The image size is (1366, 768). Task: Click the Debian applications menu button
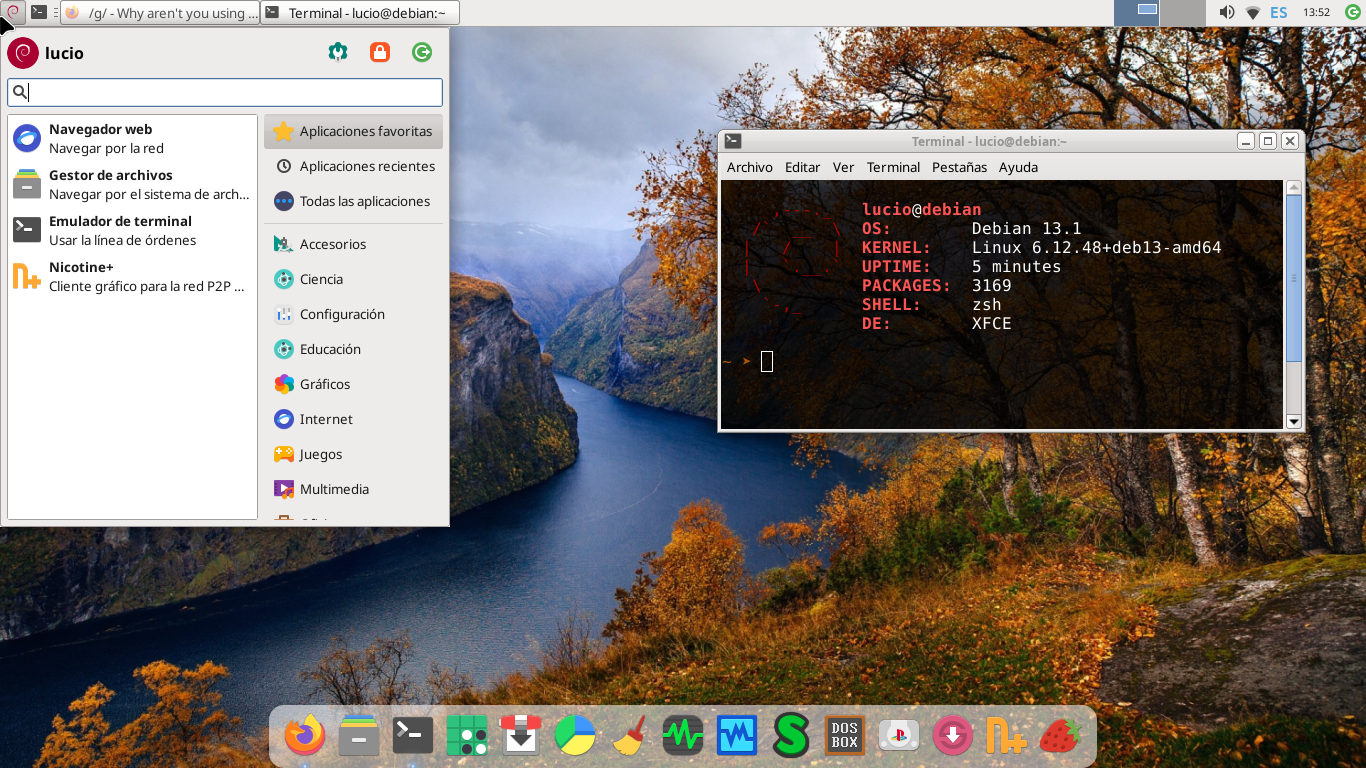click(x=13, y=13)
